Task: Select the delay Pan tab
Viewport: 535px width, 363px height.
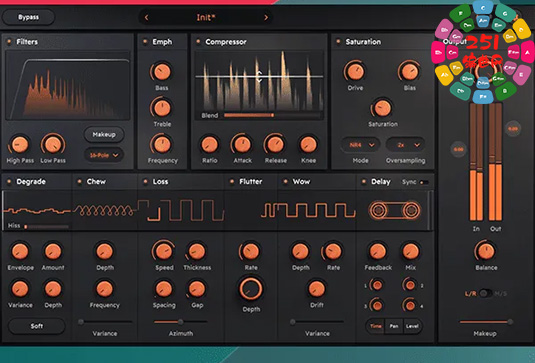Action: click(394, 326)
